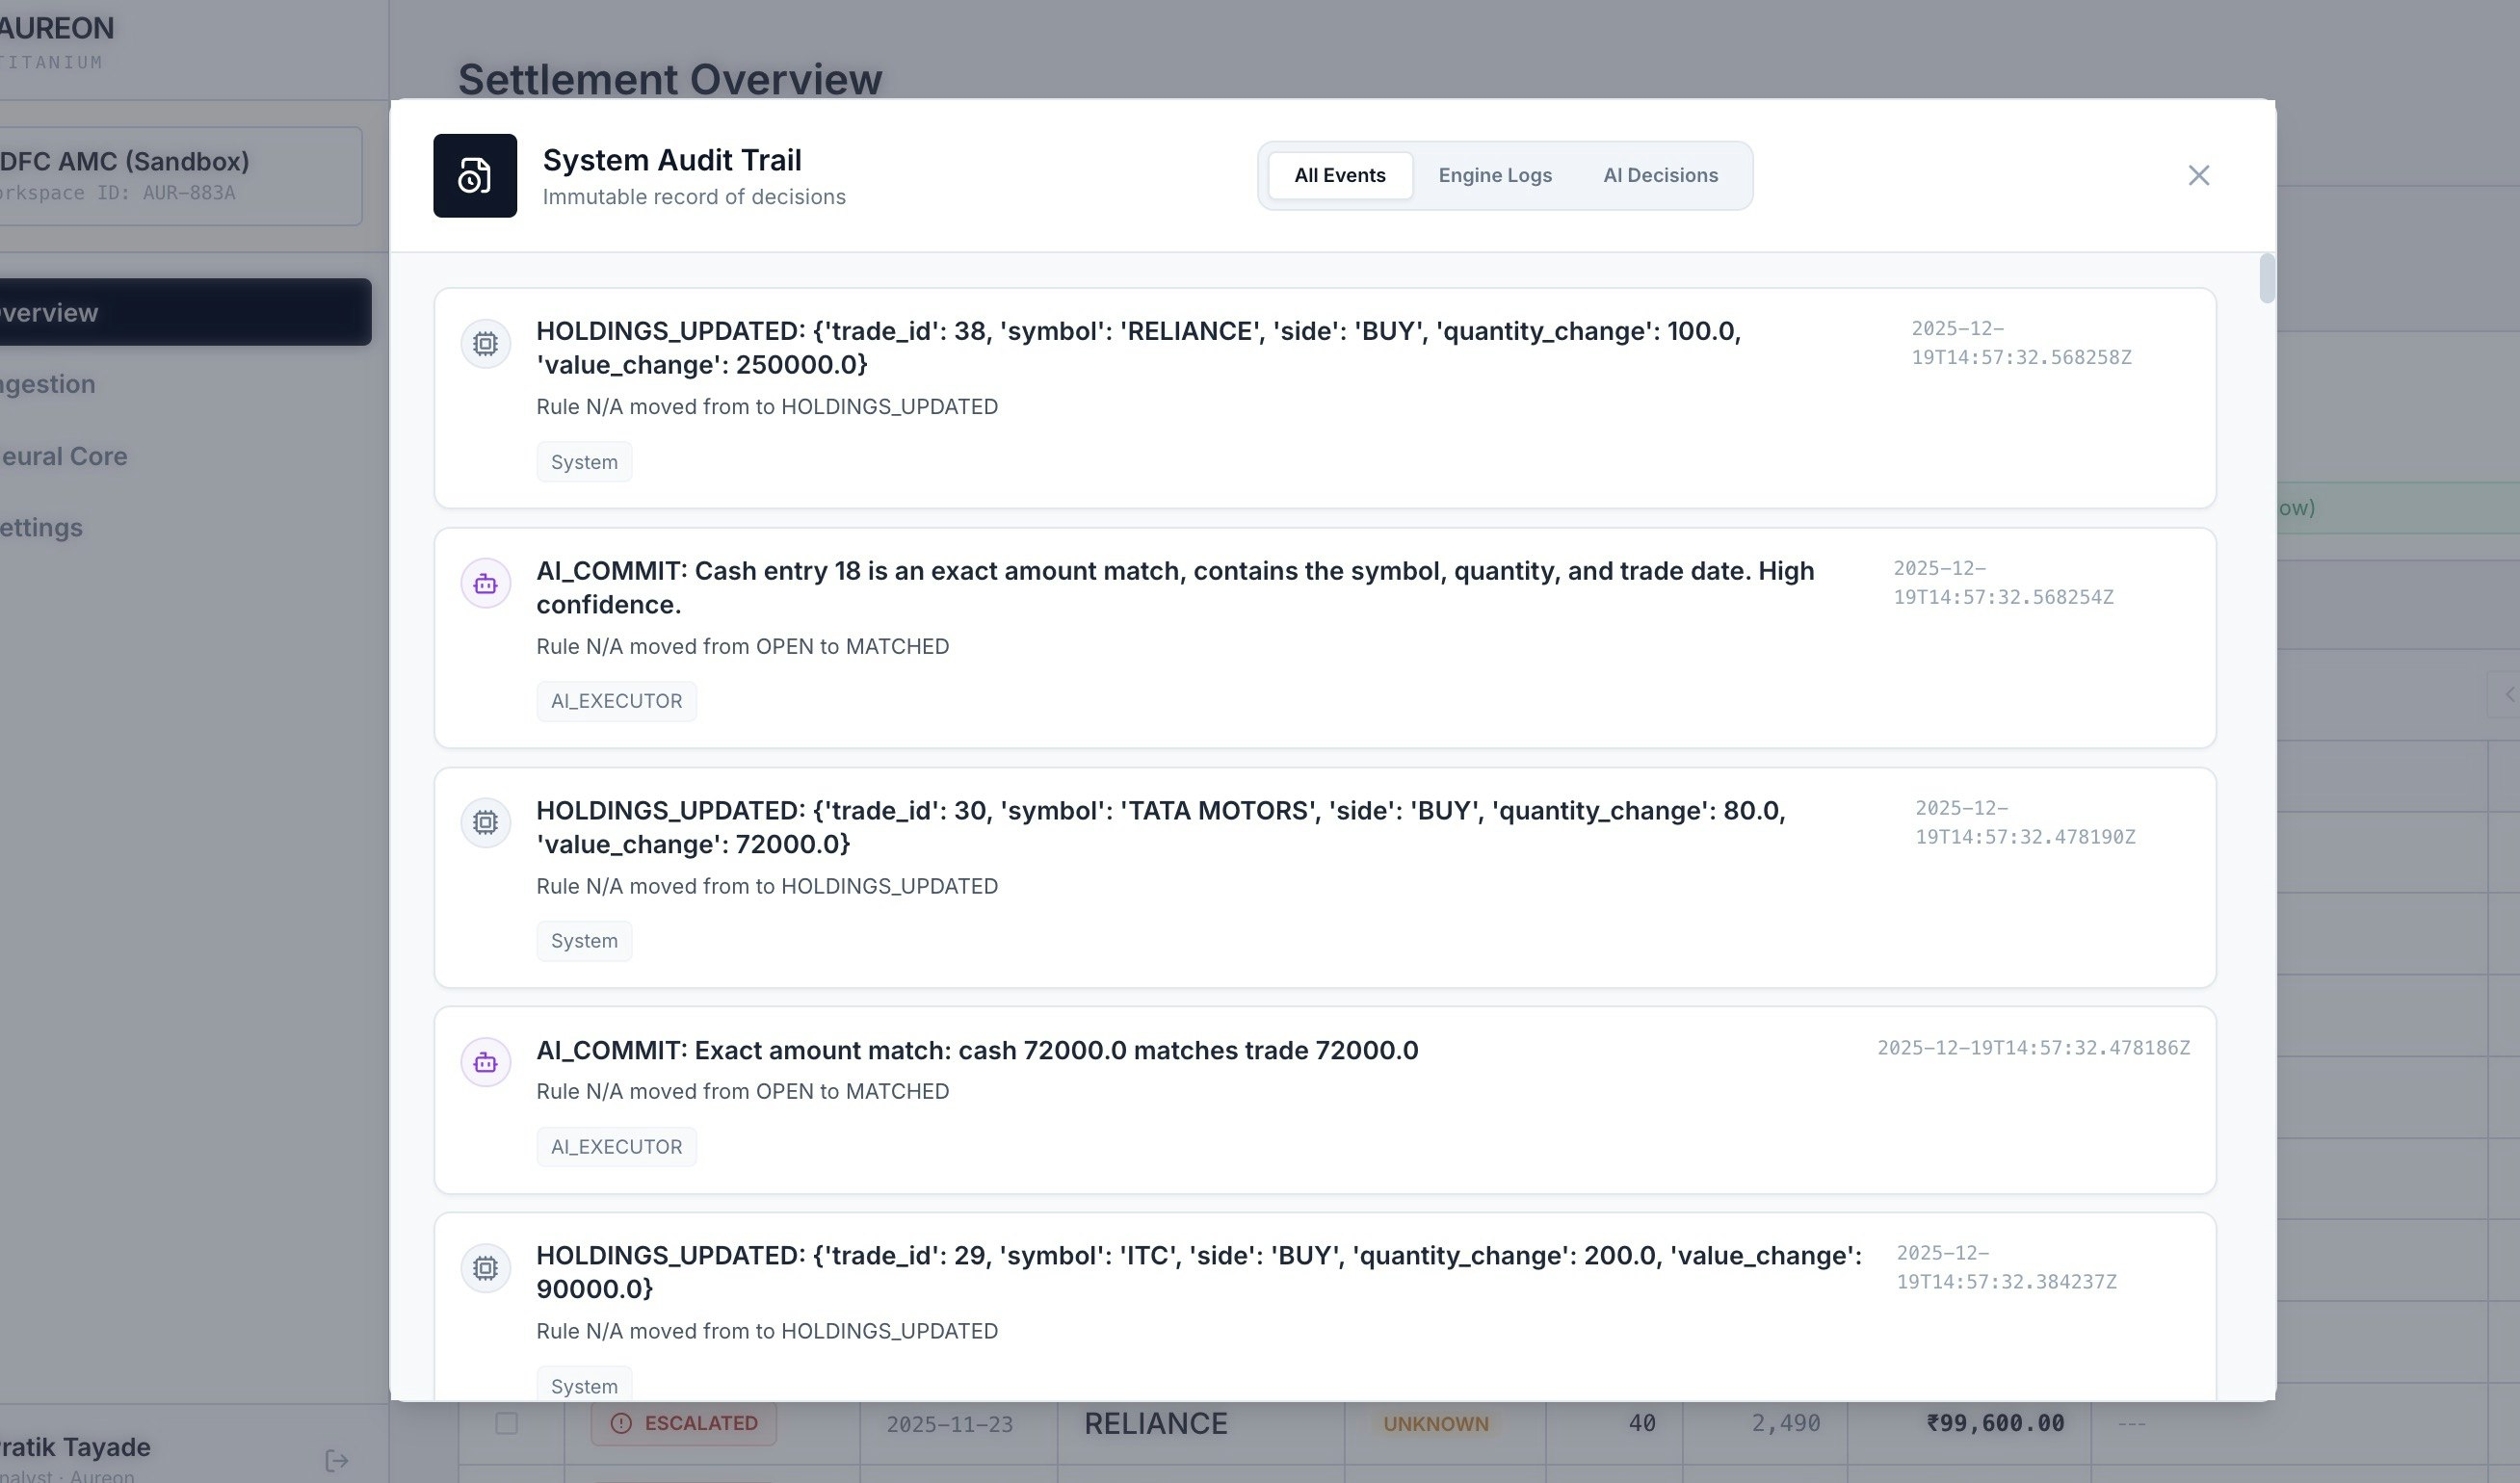Image resolution: width=2520 pixels, height=1483 pixels.
Task: Click the logout icon beside user name
Action: (337, 1460)
